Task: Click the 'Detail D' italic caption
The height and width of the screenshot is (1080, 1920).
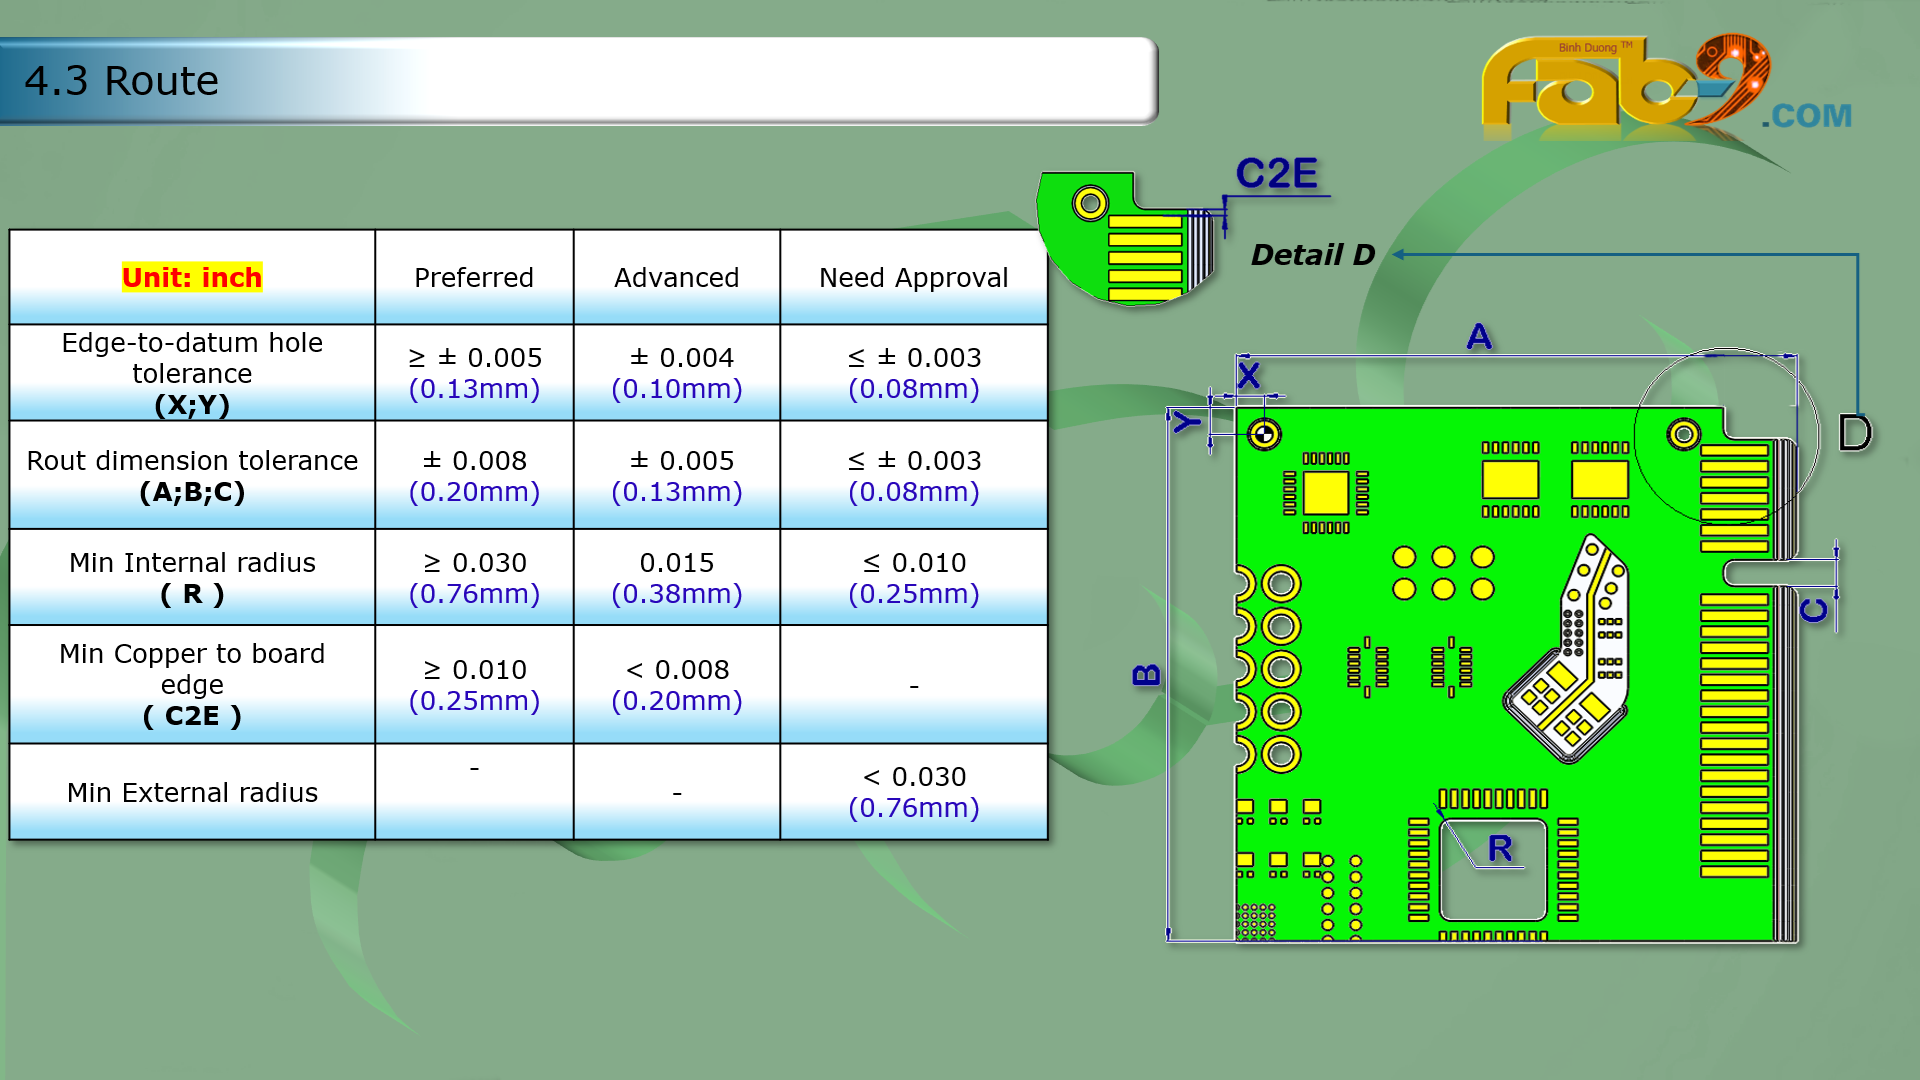Action: point(1312,255)
